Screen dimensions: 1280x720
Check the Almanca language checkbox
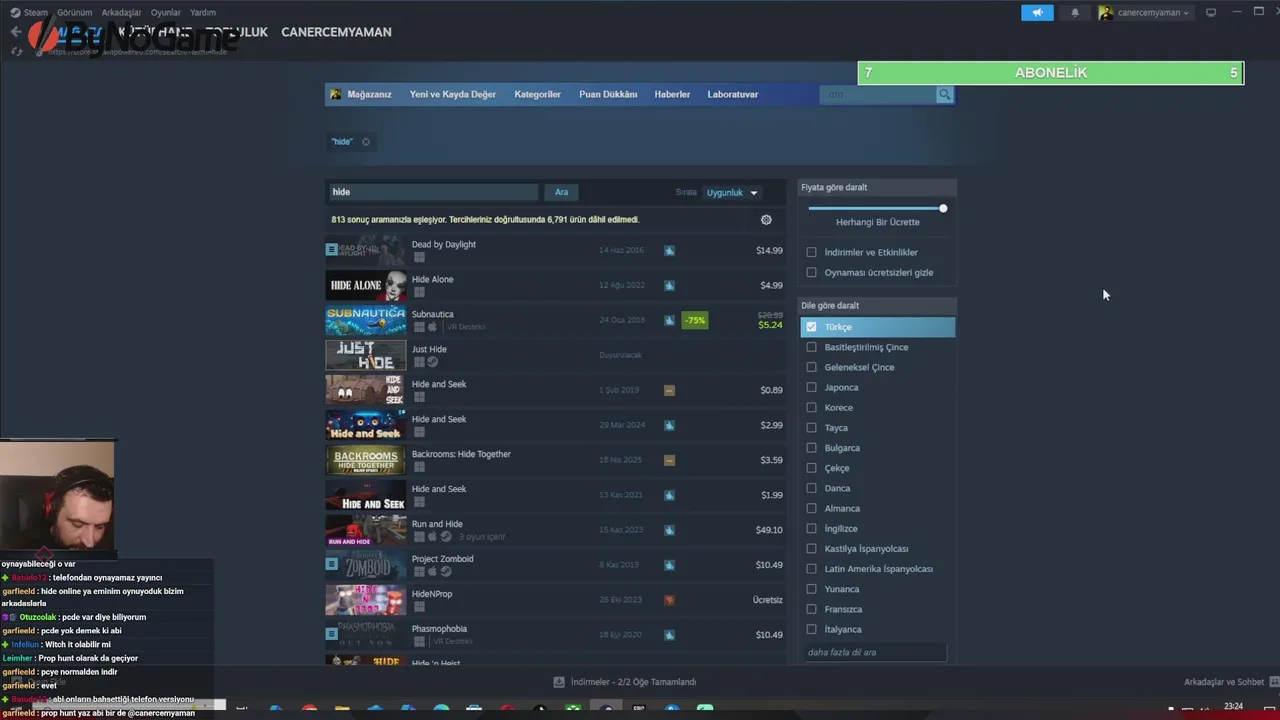tap(811, 508)
